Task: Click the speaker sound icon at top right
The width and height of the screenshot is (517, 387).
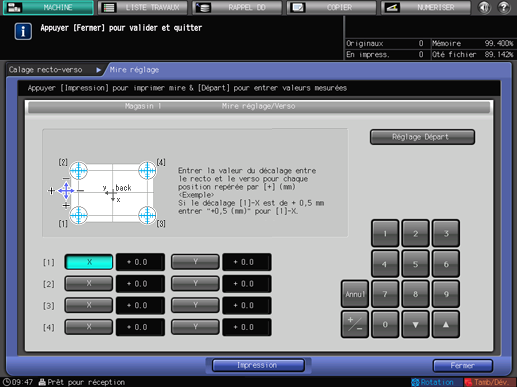Action: (x=484, y=7)
